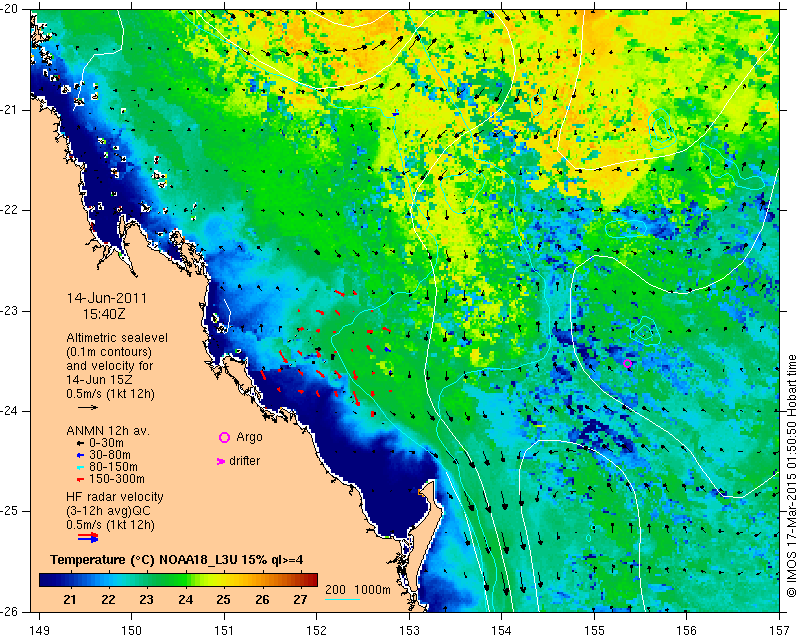Click the "Altimetric sealevel" legend line

[117, 338]
